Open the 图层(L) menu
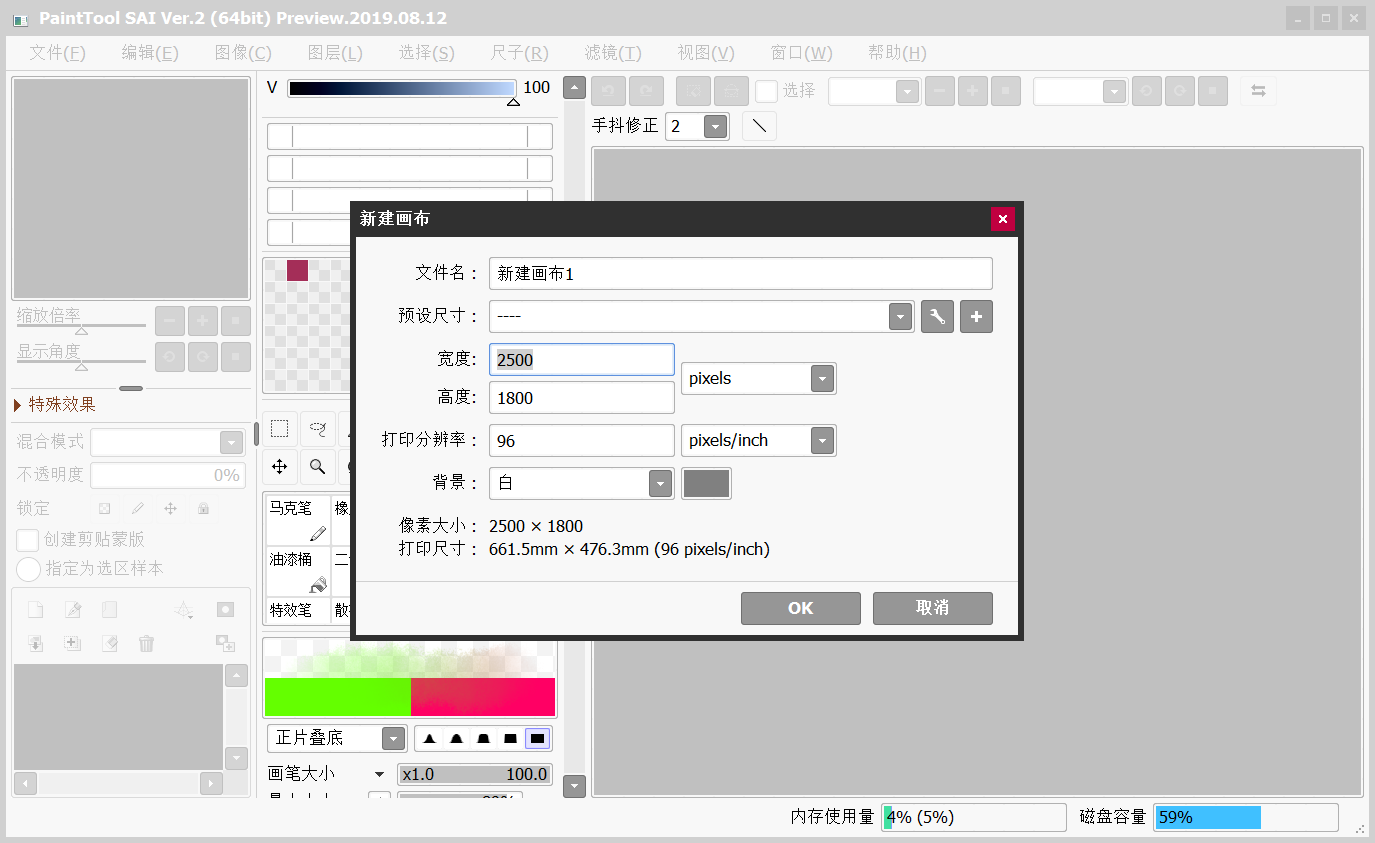The image size is (1375, 843). coord(335,53)
